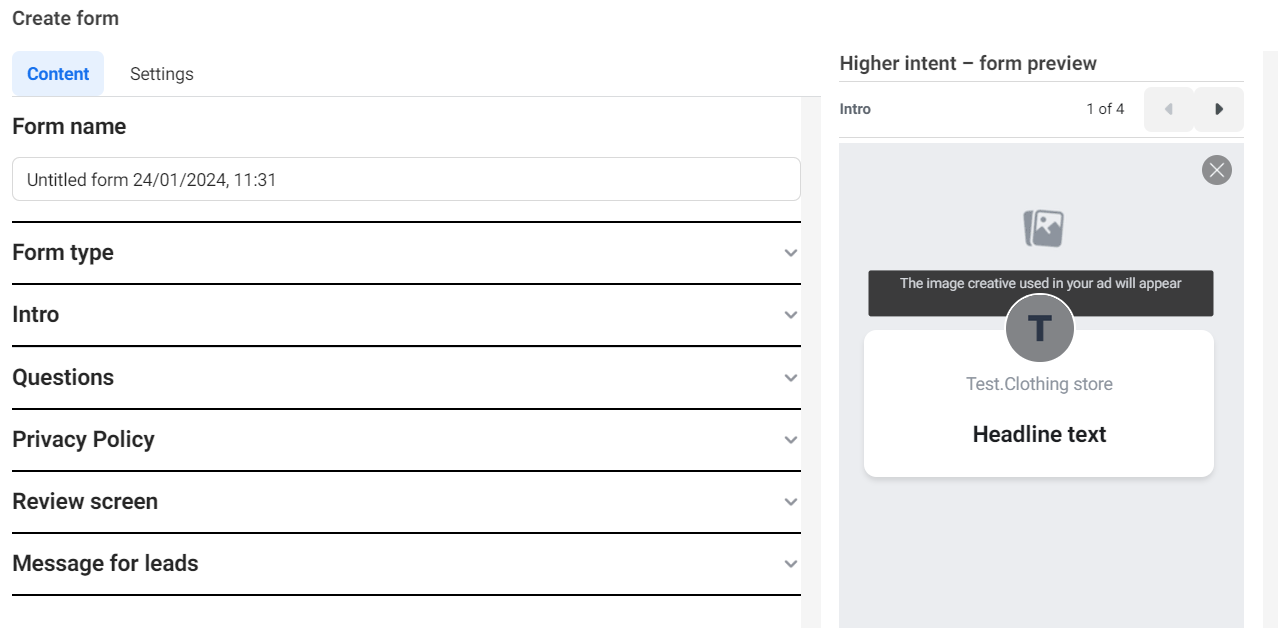Expand the Intro section
The height and width of the screenshot is (628, 1278).
click(790, 315)
